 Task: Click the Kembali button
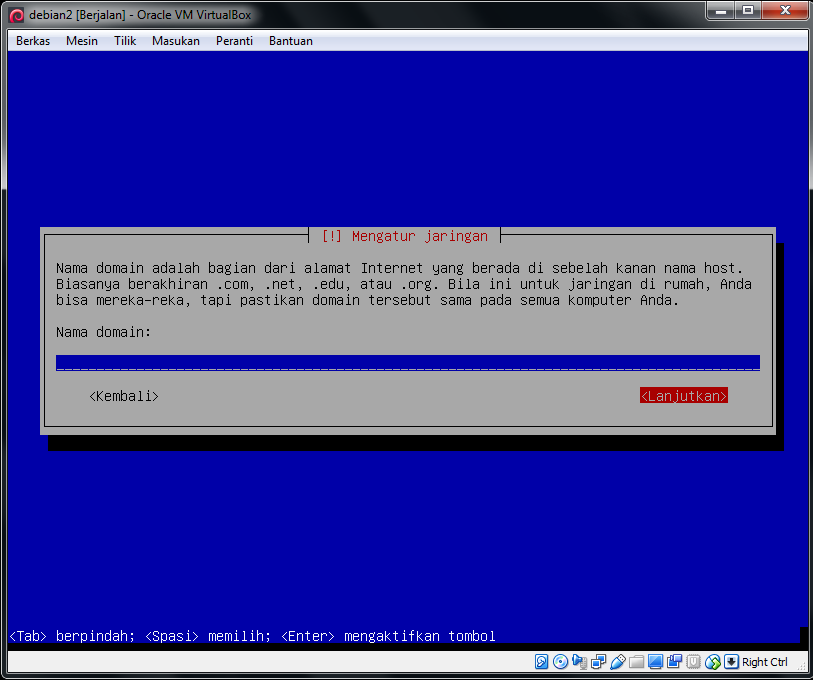(124, 396)
